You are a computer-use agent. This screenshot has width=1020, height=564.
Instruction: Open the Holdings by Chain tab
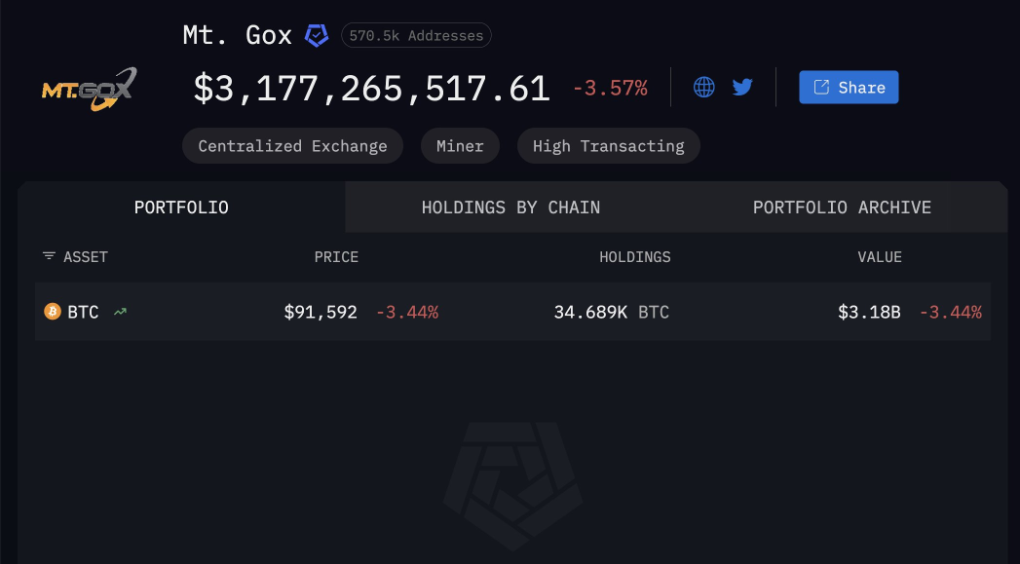click(511, 207)
